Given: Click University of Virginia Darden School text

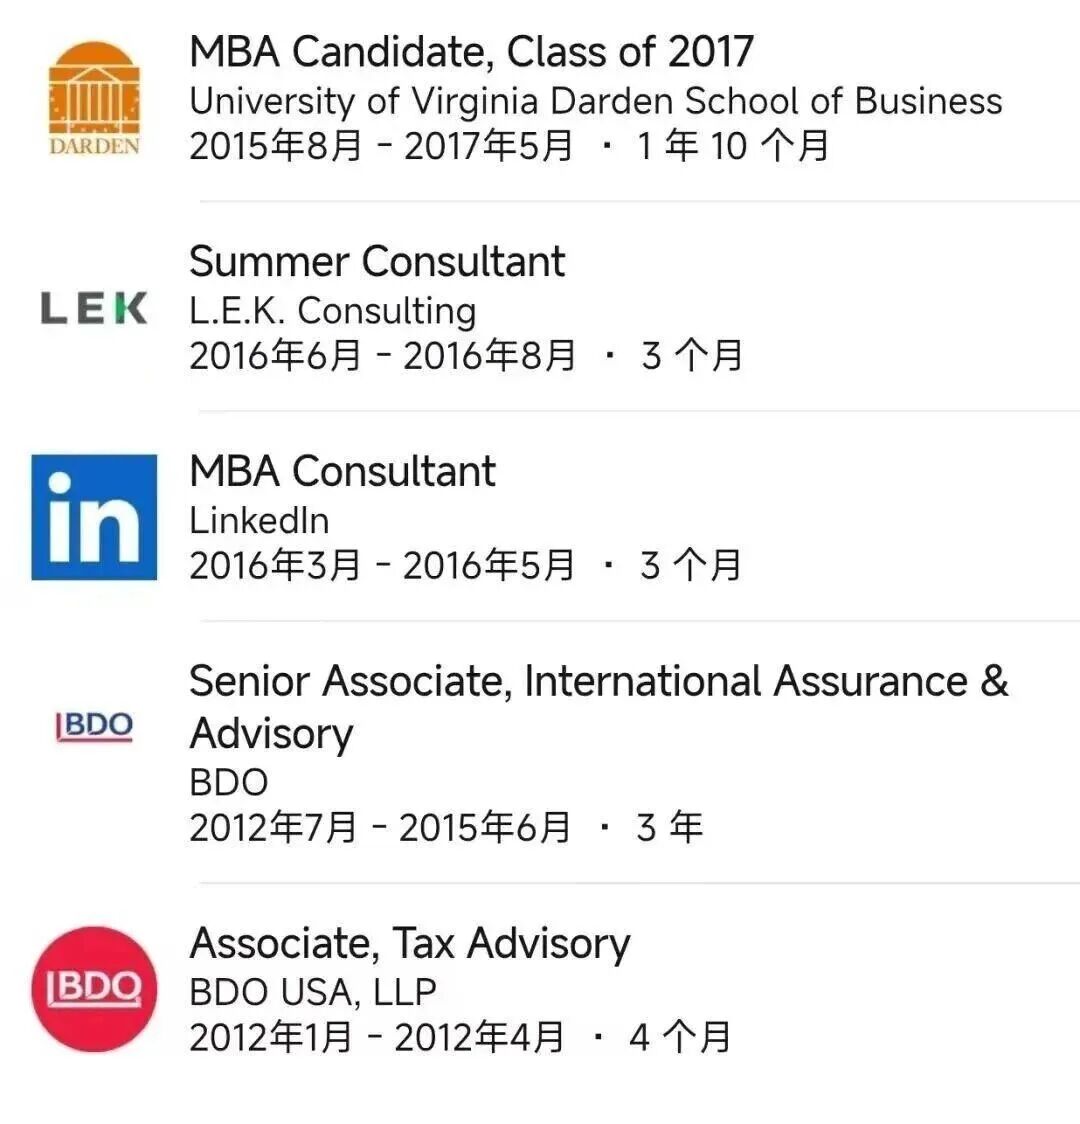Looking at the screenshot, I should click(x=596, y=100).
